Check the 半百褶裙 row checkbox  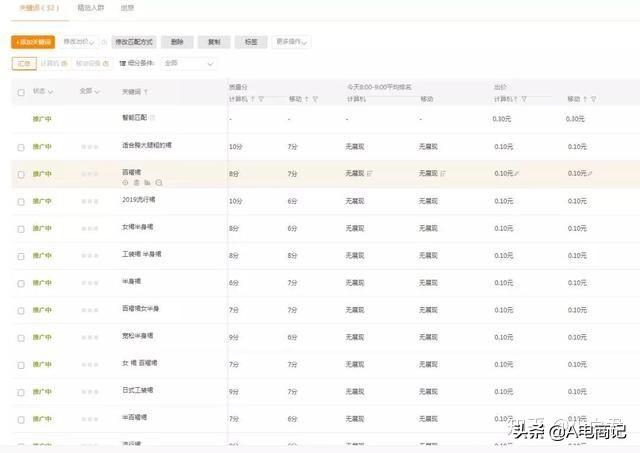point(21,420)
